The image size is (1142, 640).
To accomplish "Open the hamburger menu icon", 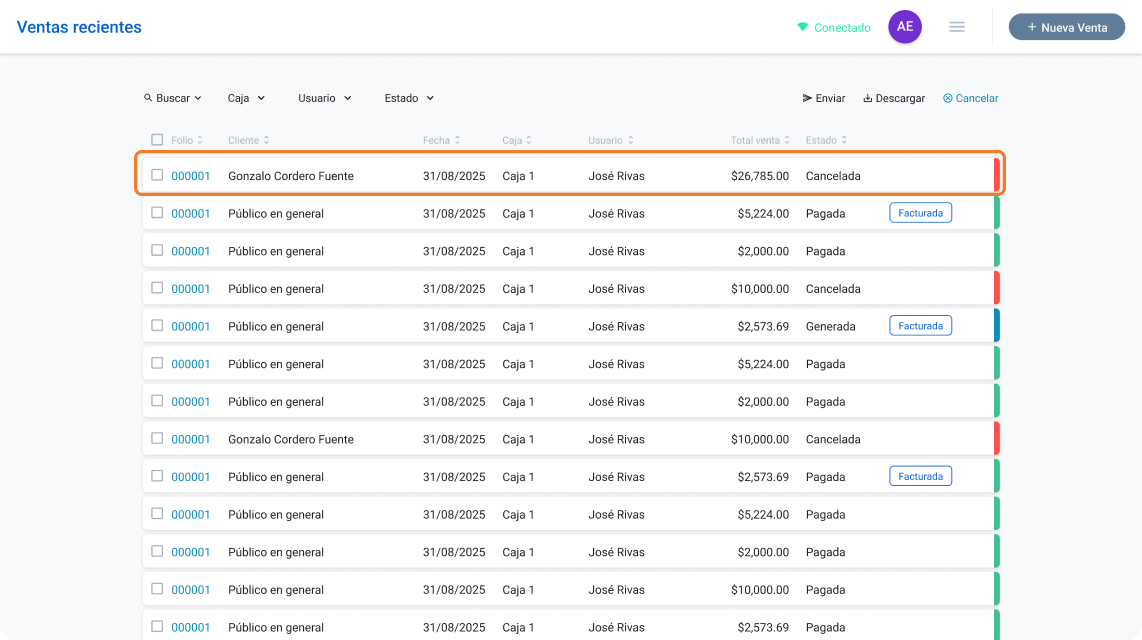I will point(956,27).
